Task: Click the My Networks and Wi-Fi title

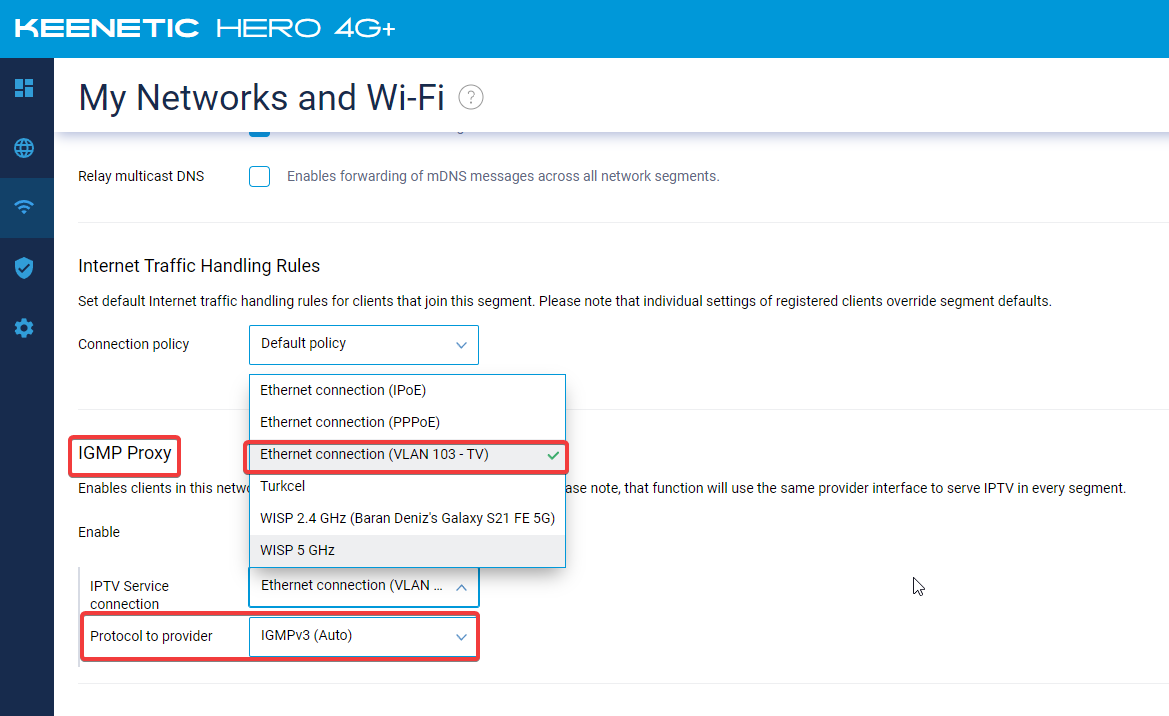Action: [262, 98]
